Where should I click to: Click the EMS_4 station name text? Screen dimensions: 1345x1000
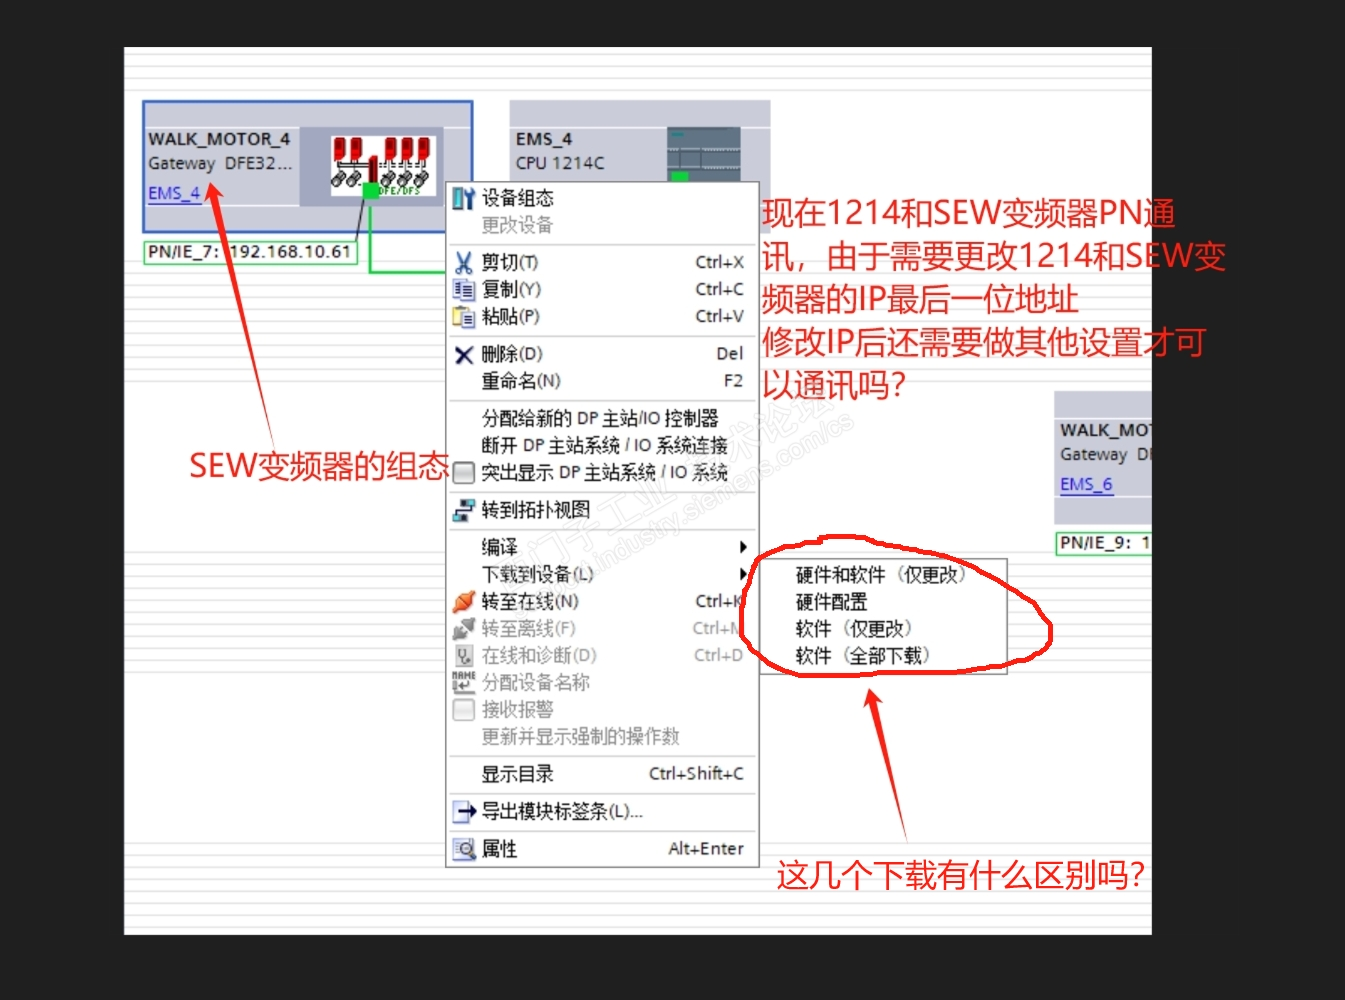544,139
